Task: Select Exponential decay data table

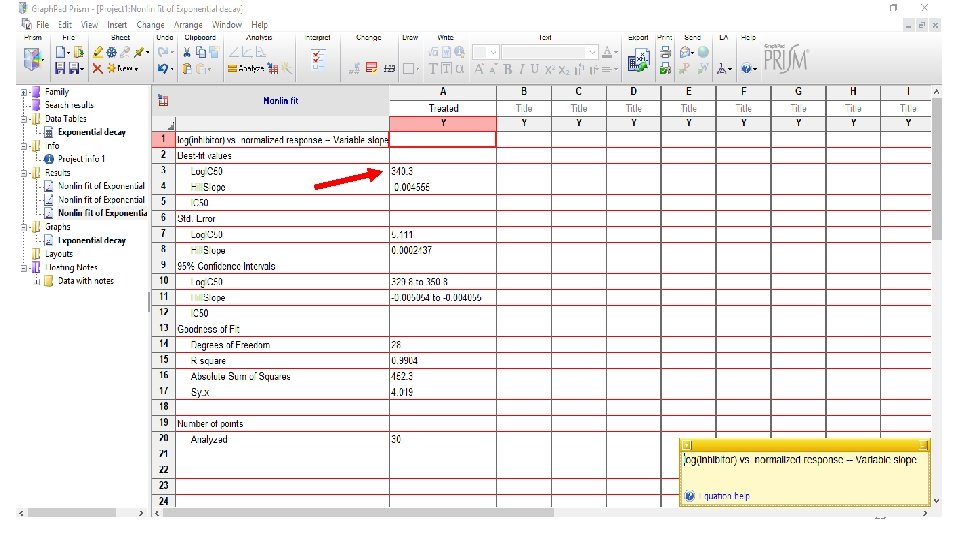Action: (92, 132)
